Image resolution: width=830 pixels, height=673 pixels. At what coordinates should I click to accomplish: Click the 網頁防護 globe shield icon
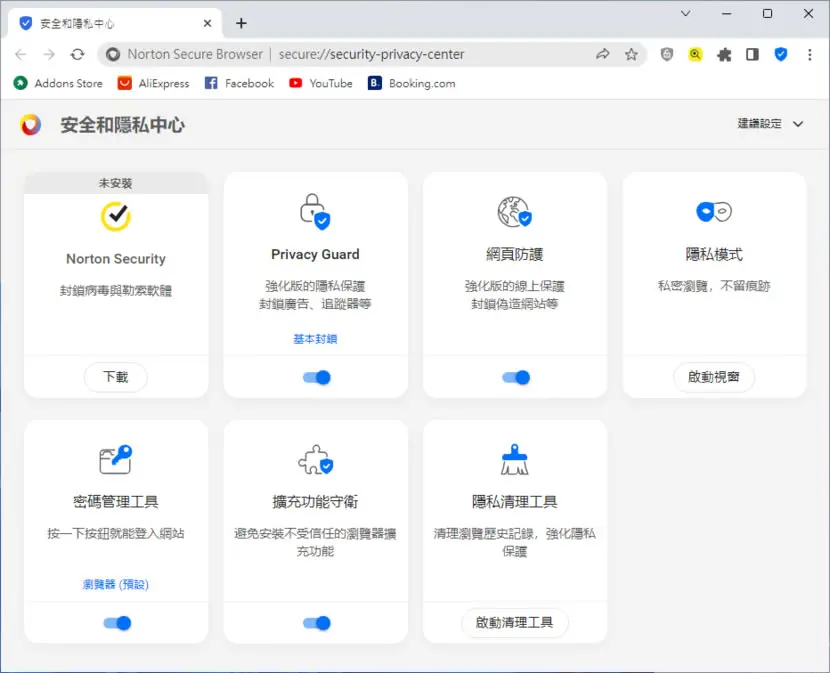click(x=515, y=212)
